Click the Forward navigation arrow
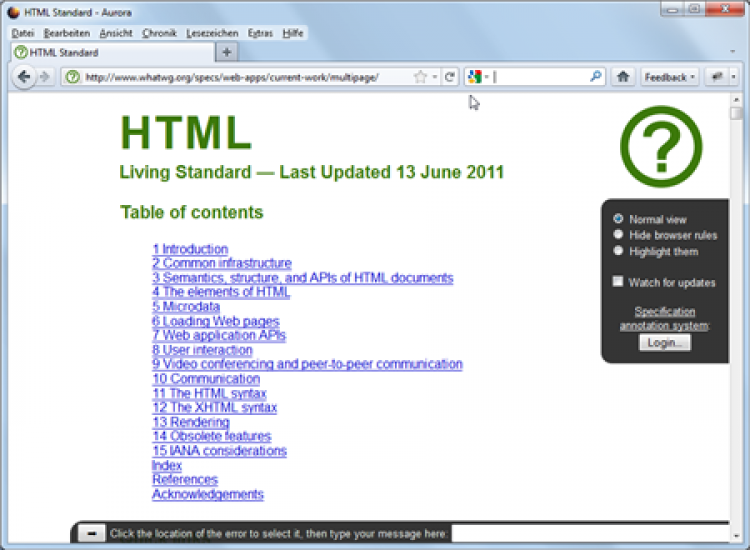This screenshot has width=750, height=550. click(44, 77)
